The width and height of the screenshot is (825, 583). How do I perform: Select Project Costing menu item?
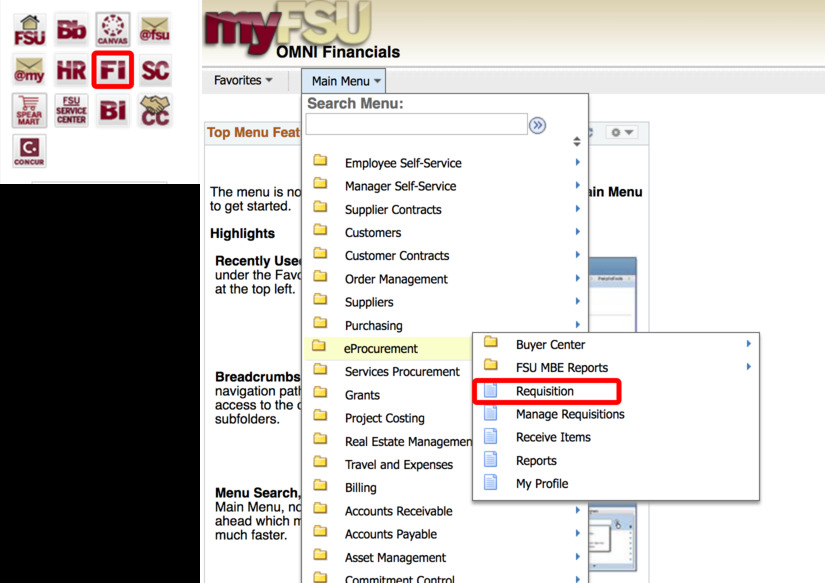click(x=385, y=418)
